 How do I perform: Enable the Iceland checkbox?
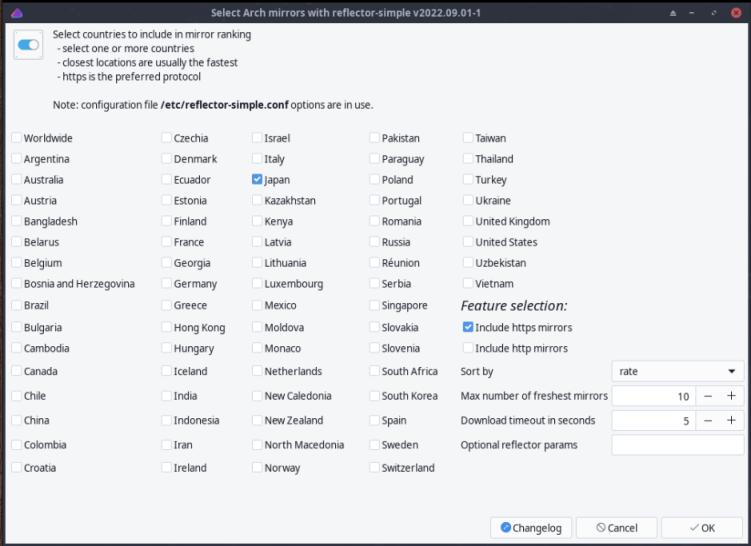pos(166,371)
